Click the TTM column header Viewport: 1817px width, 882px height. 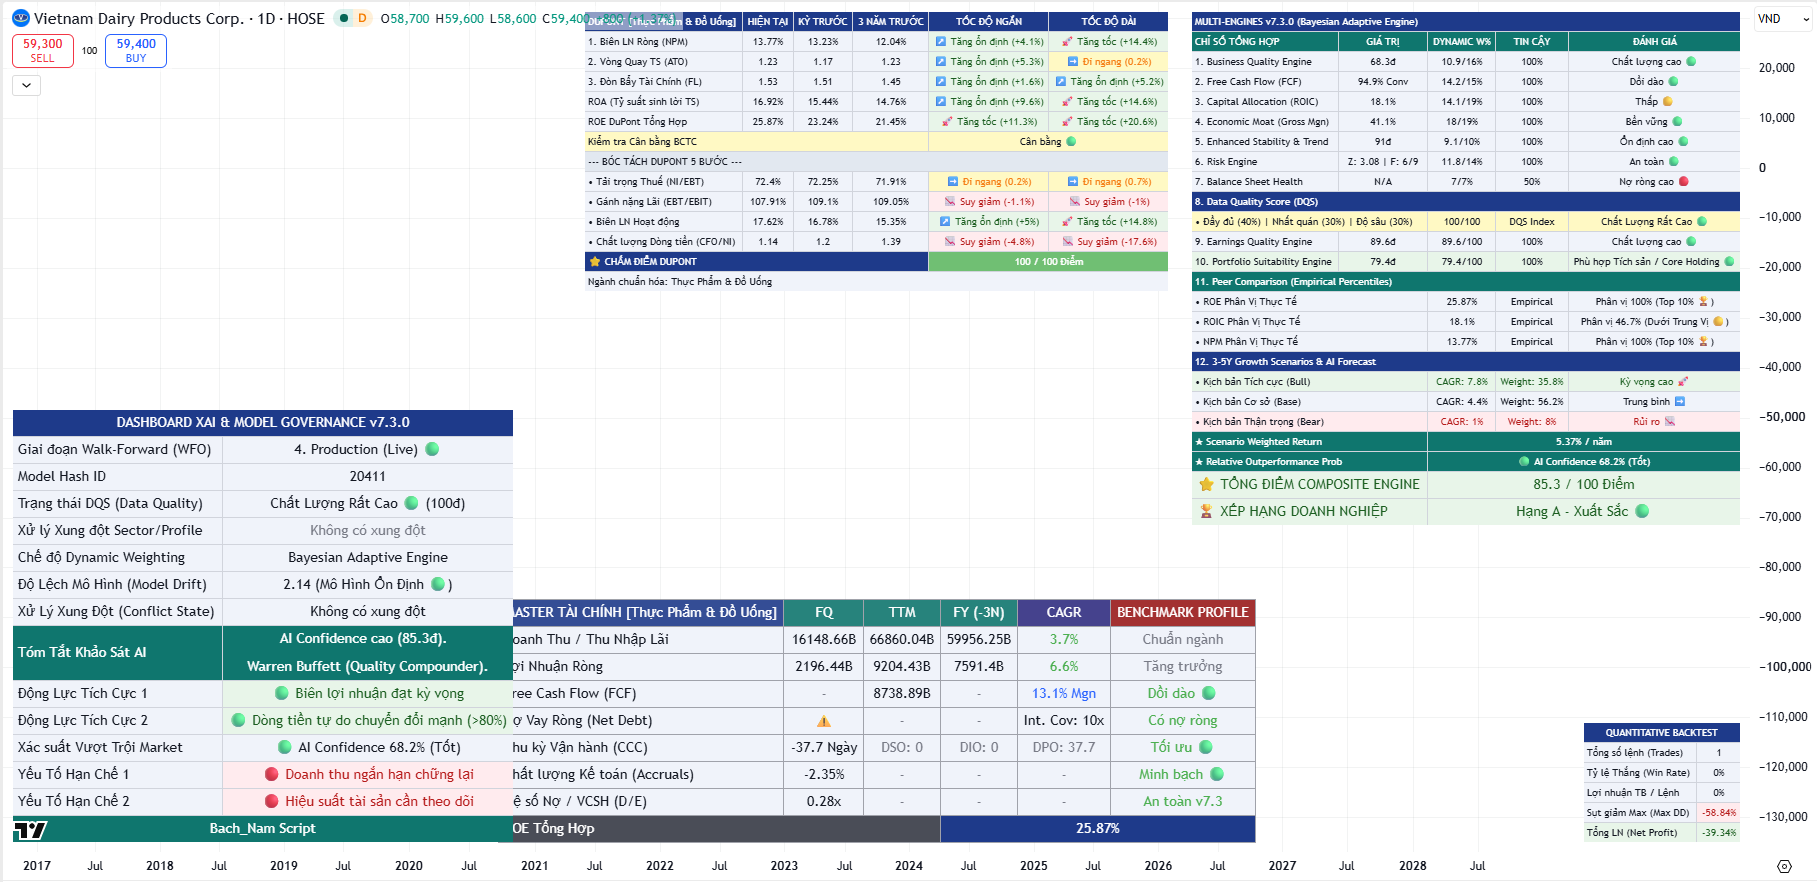tap(902, 613)
